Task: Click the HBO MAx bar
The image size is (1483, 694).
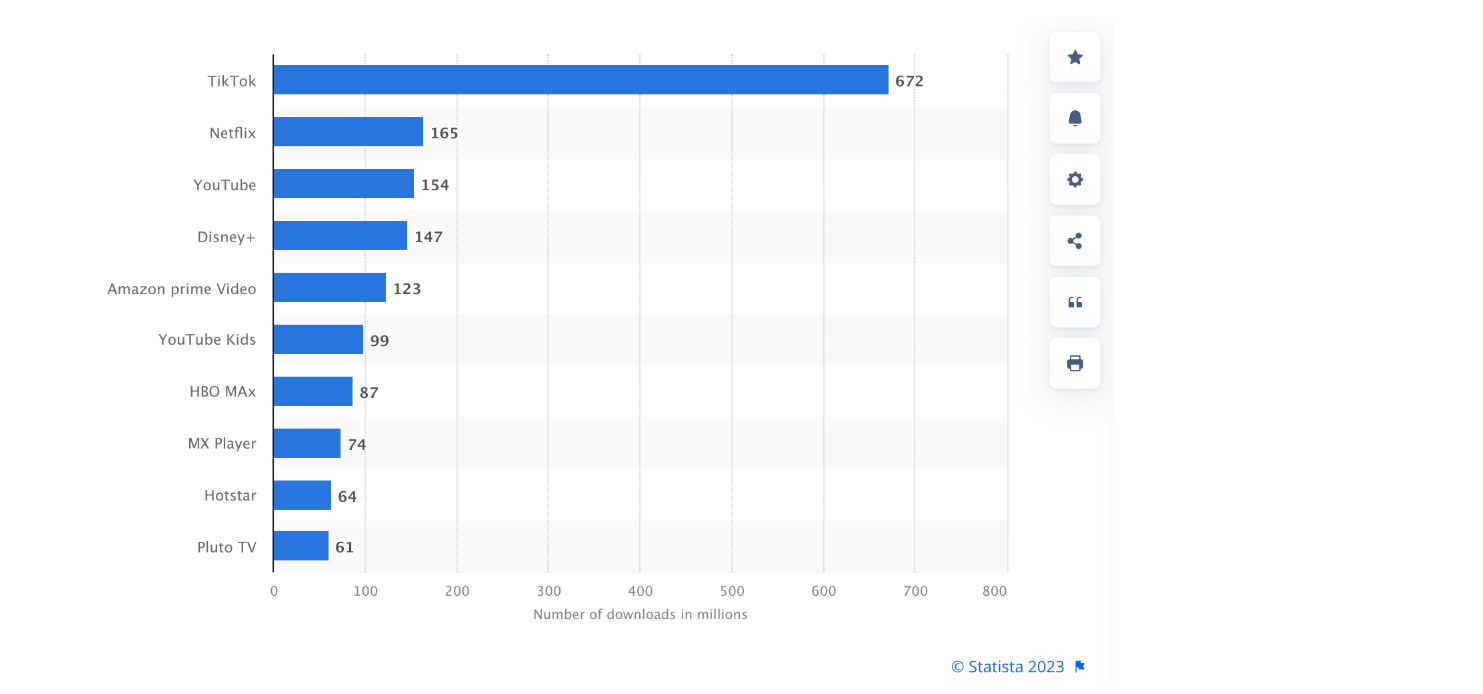Action: tap(313, 391)
